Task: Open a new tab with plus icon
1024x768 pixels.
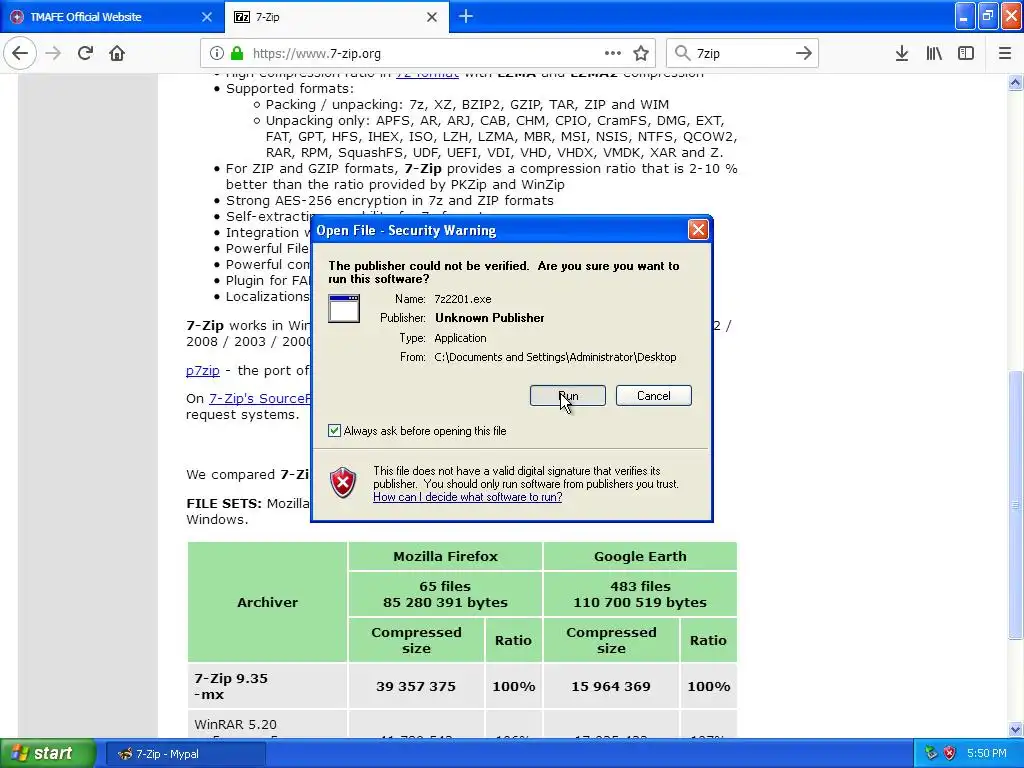Action: 466,16
